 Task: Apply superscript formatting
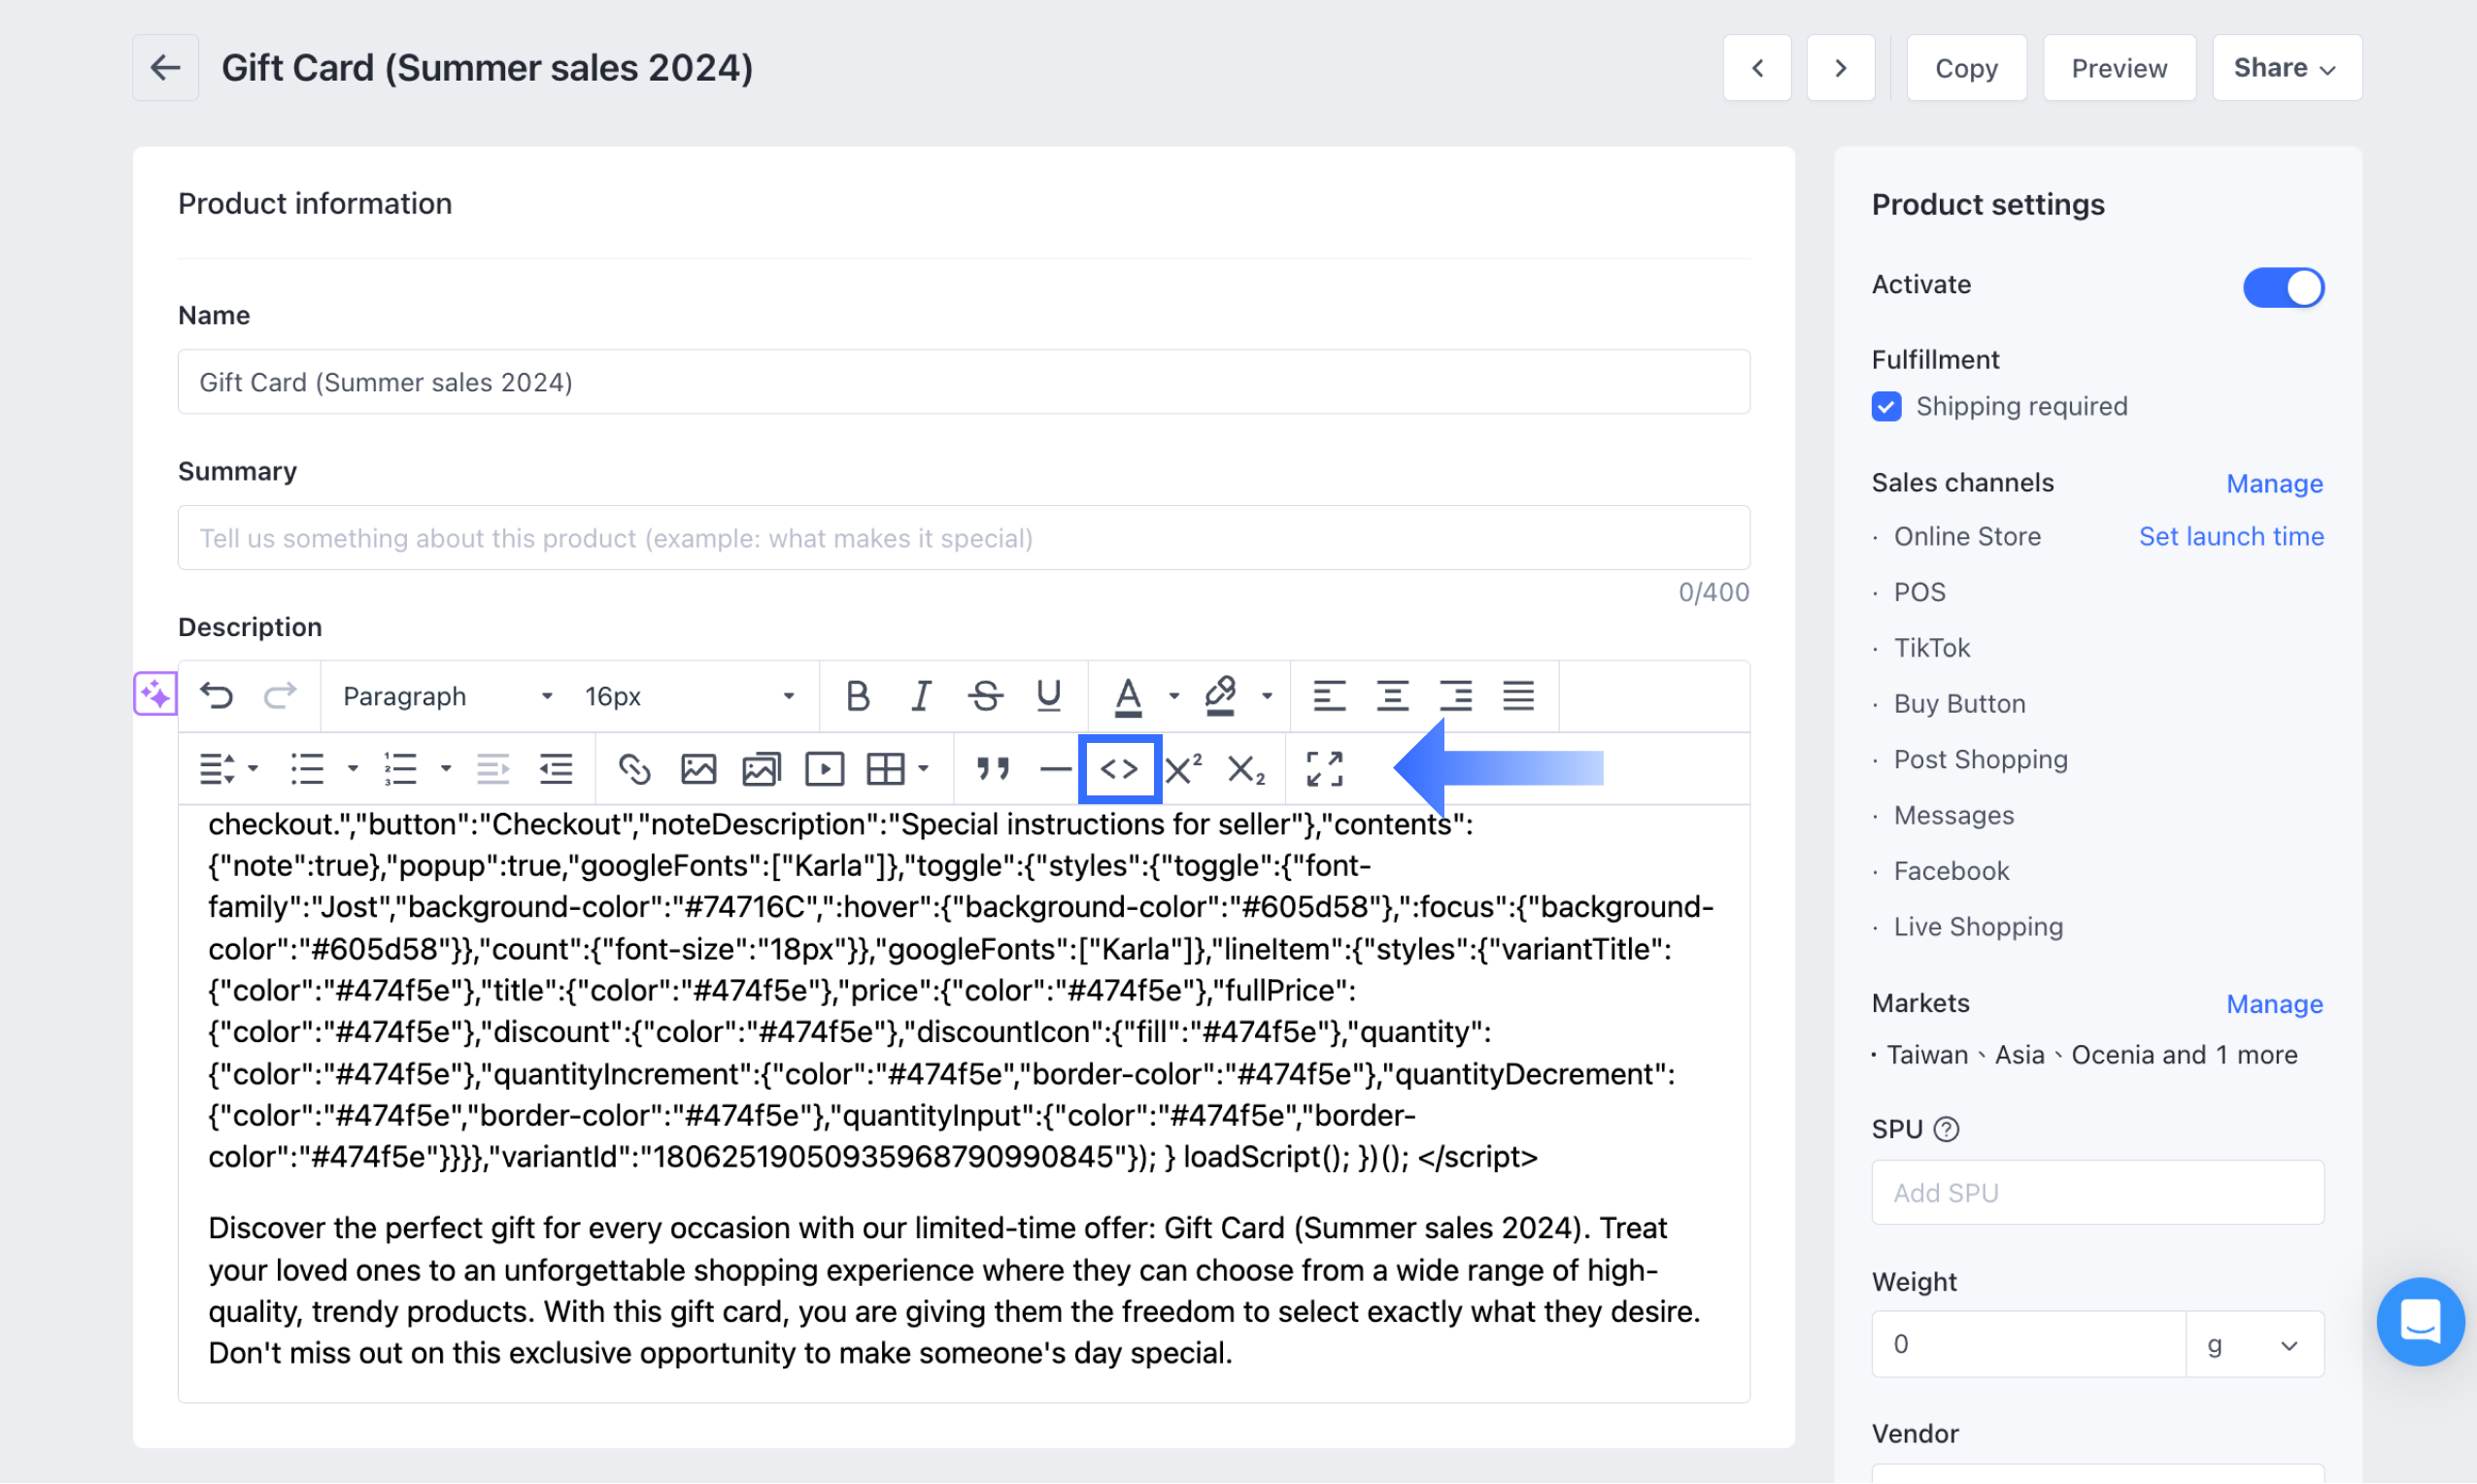click(1183, 768)
